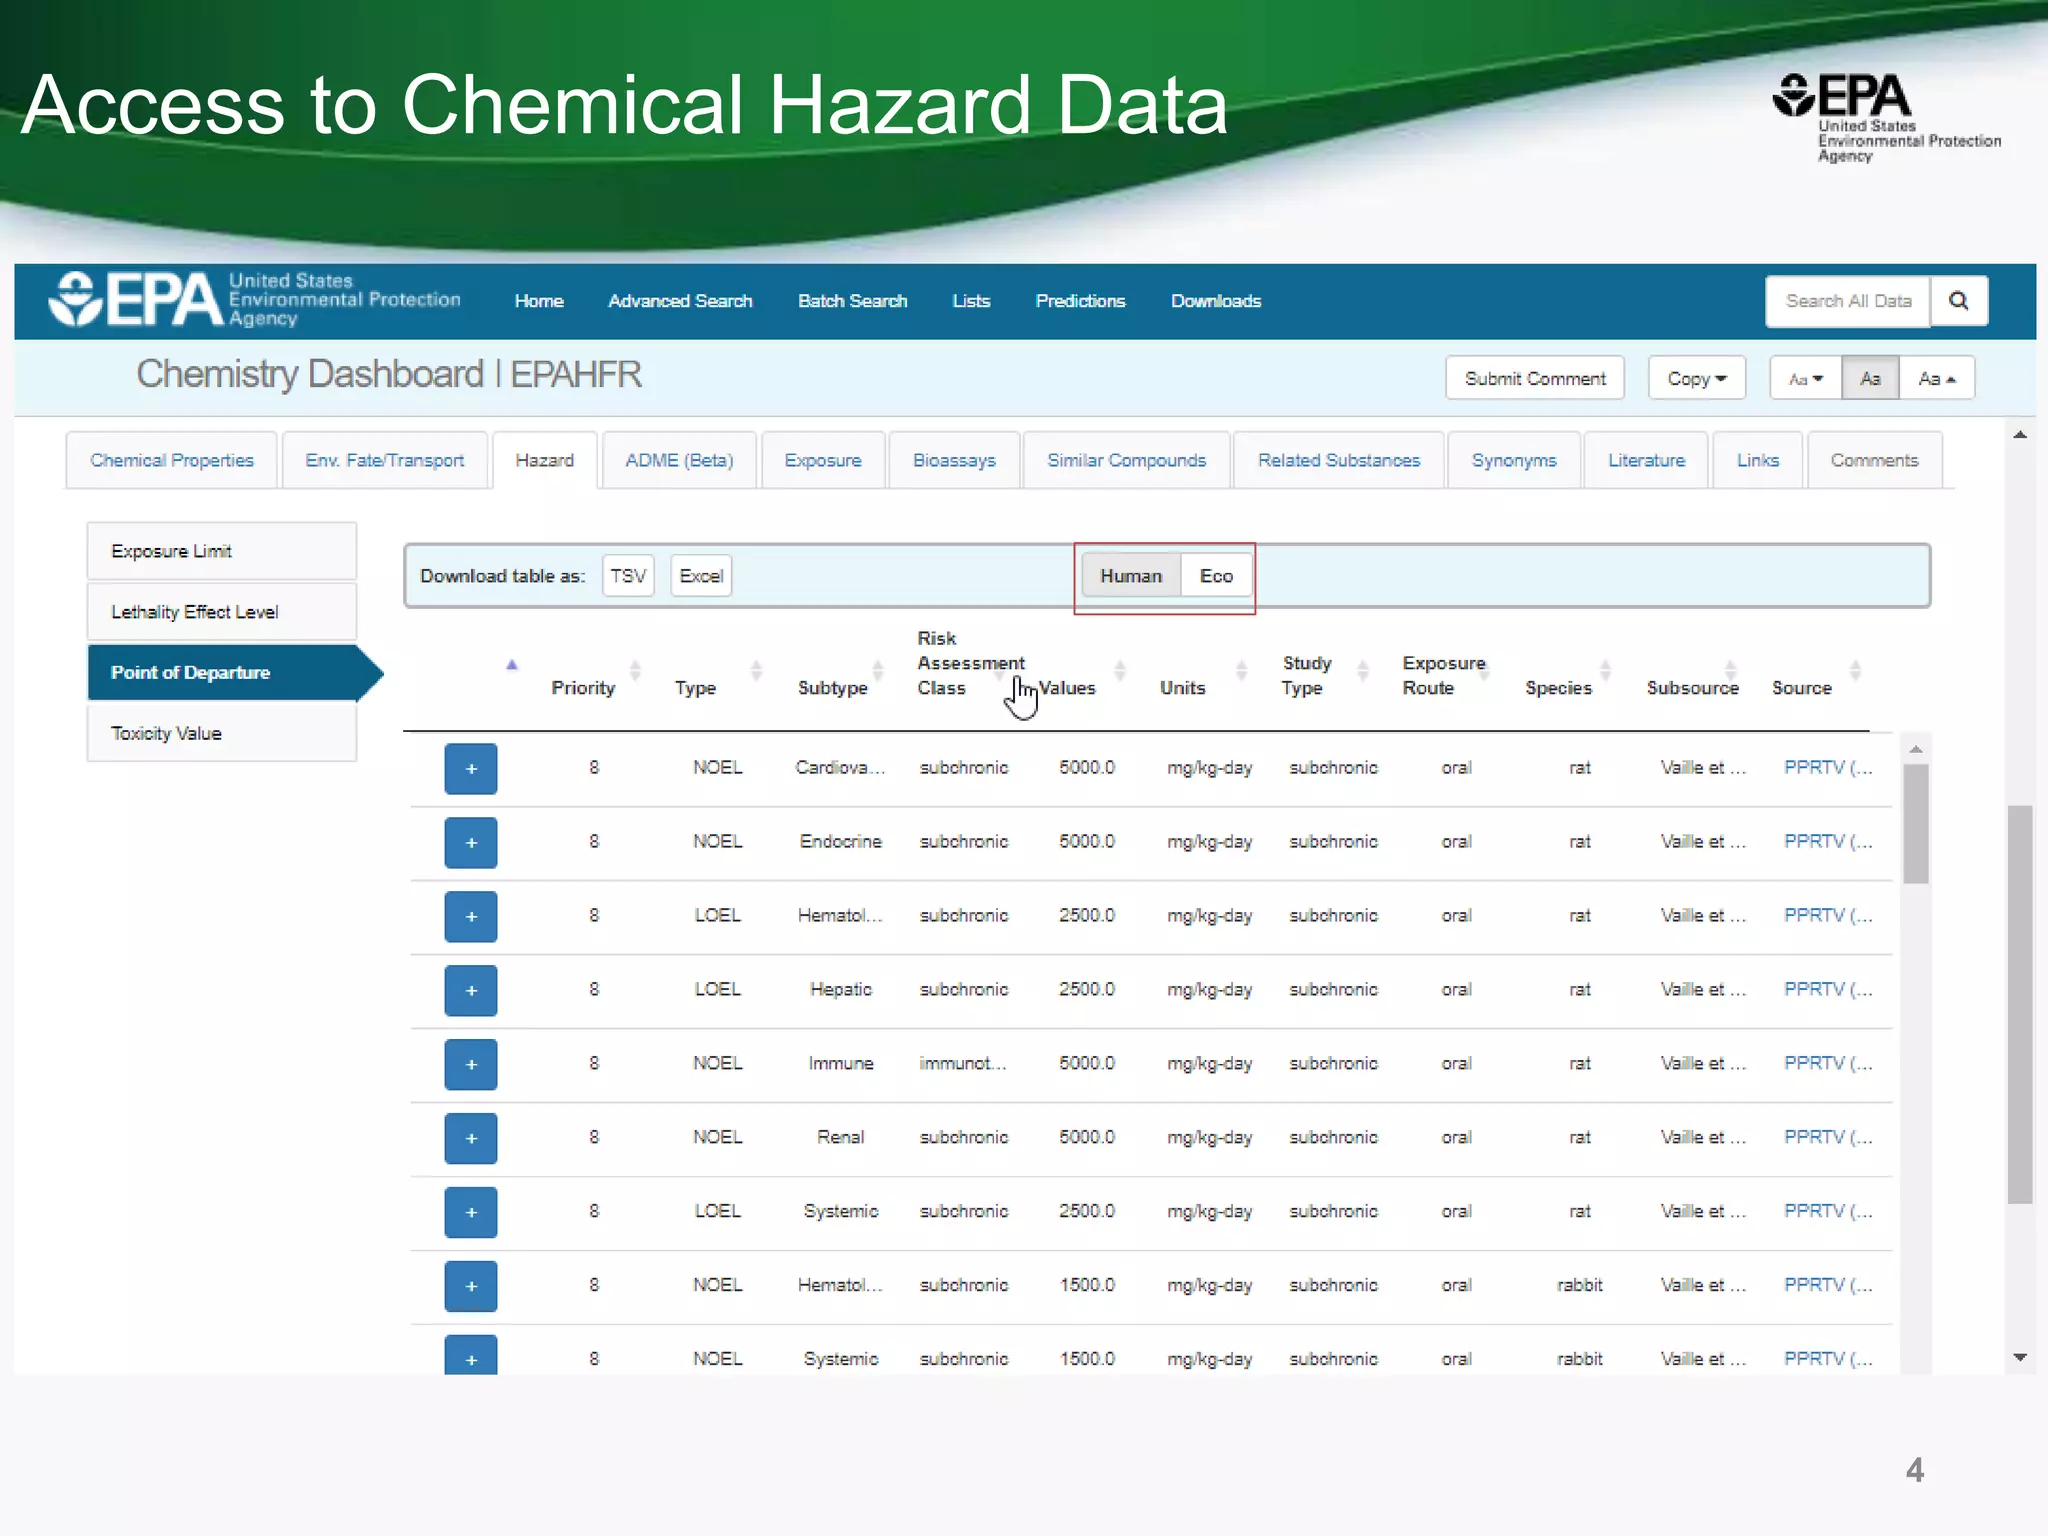Open Downloads in navigation bar
The width and height of the screenshot is (2048, 1536).
click(1216, 301)
